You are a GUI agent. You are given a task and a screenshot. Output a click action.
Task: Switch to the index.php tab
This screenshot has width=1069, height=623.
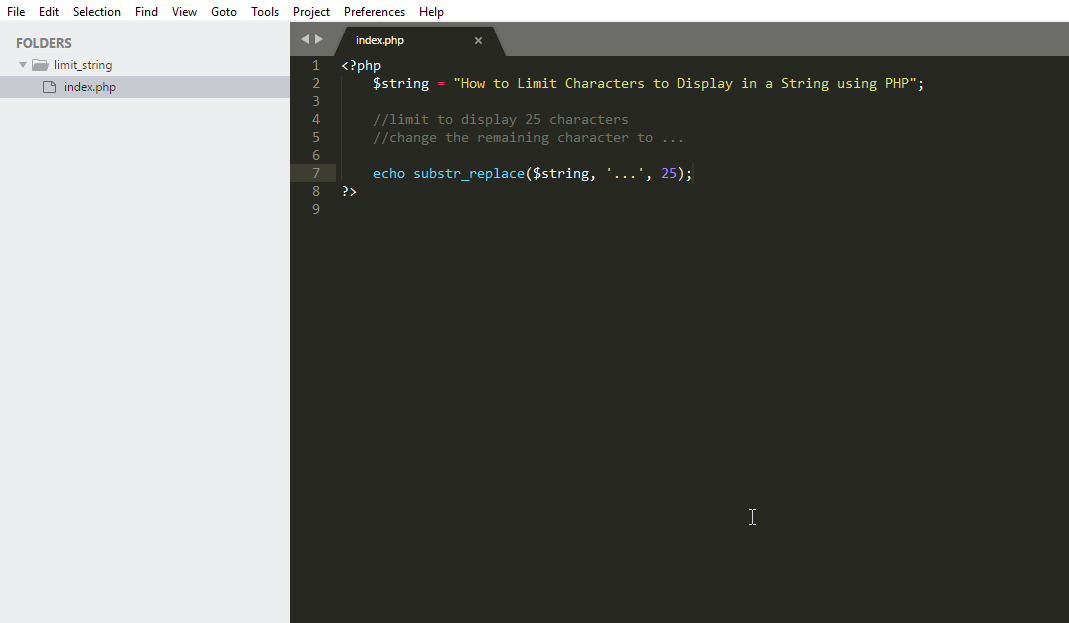coord(380,40)
